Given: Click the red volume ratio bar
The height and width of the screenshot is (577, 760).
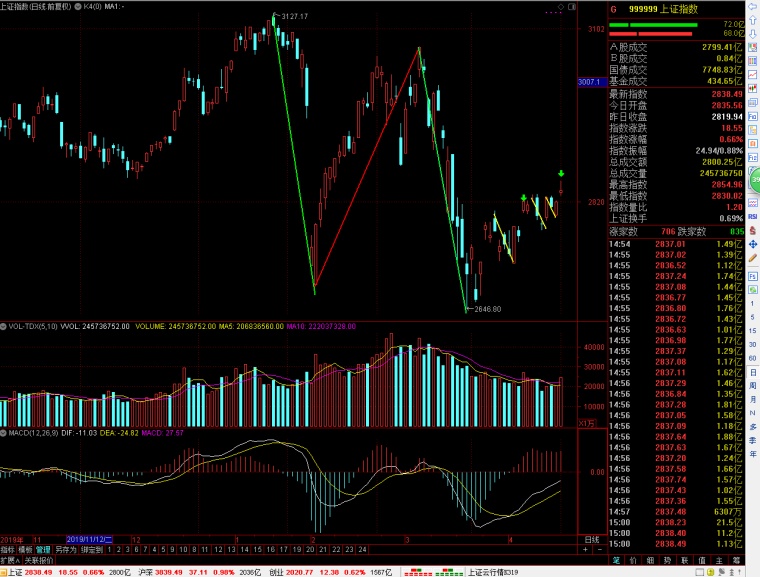Looking at the screenshot, I should [650, 34].
